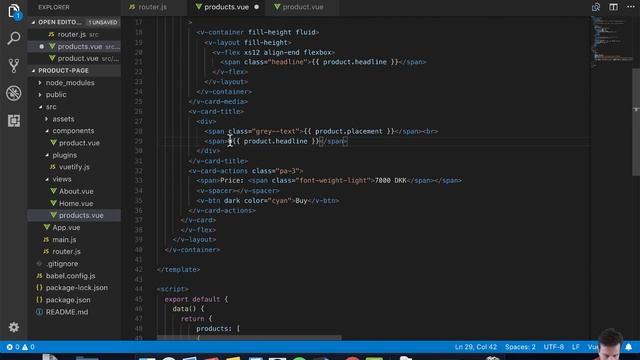This screenshot has width=640, height=360.
Task: Click LF end of line selector
Action: [576, 347]
